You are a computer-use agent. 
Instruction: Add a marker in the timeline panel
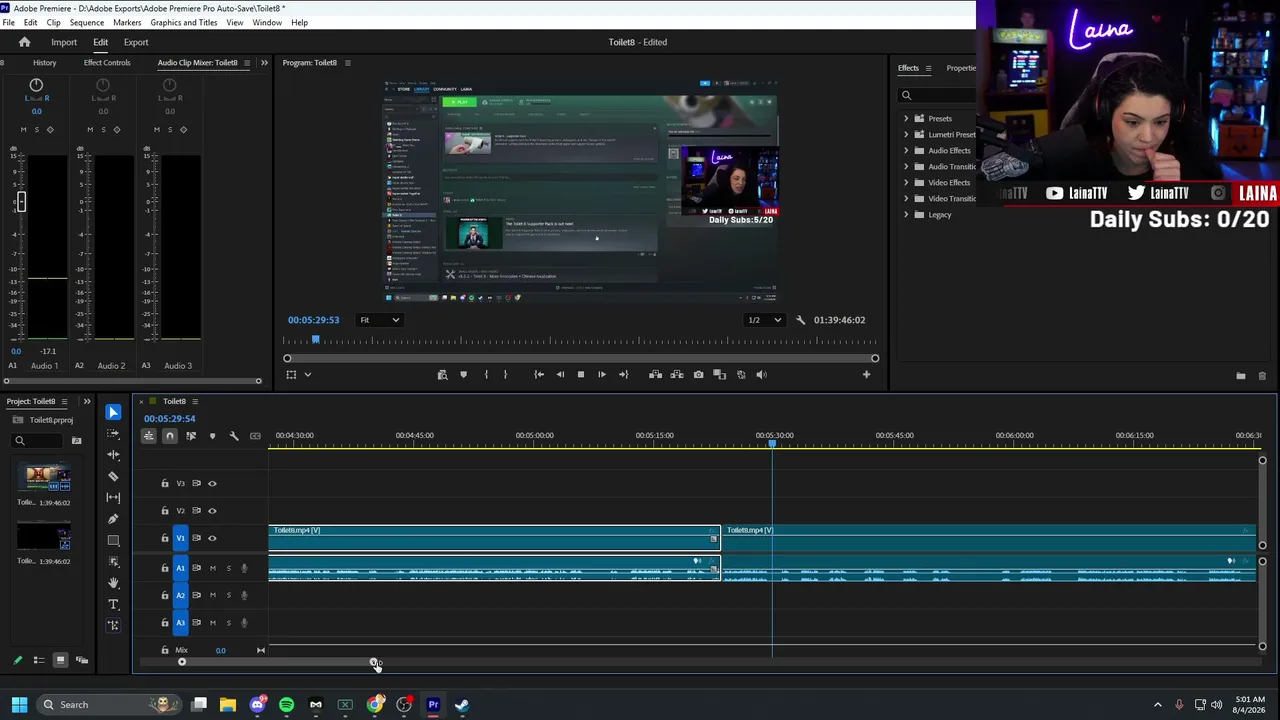click(212, 435)
